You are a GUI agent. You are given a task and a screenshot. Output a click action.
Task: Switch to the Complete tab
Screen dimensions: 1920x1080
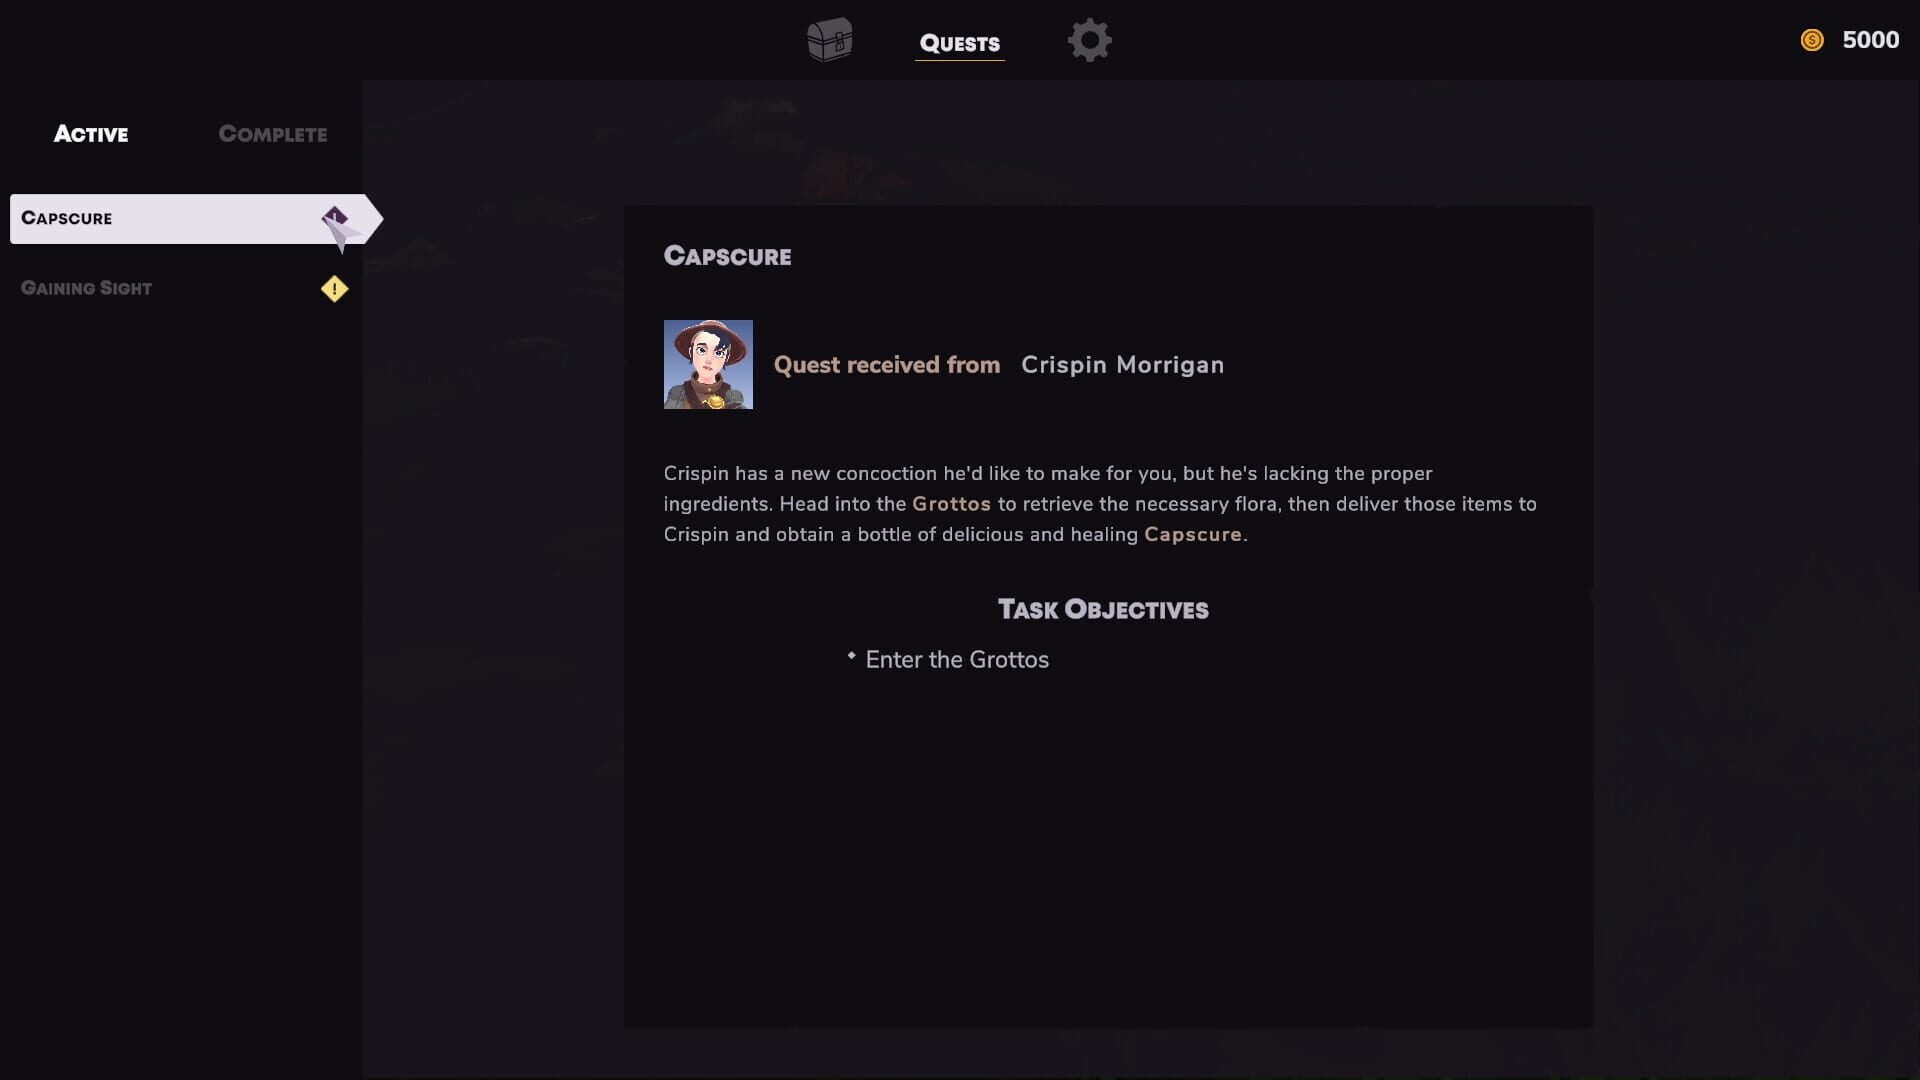272,133
